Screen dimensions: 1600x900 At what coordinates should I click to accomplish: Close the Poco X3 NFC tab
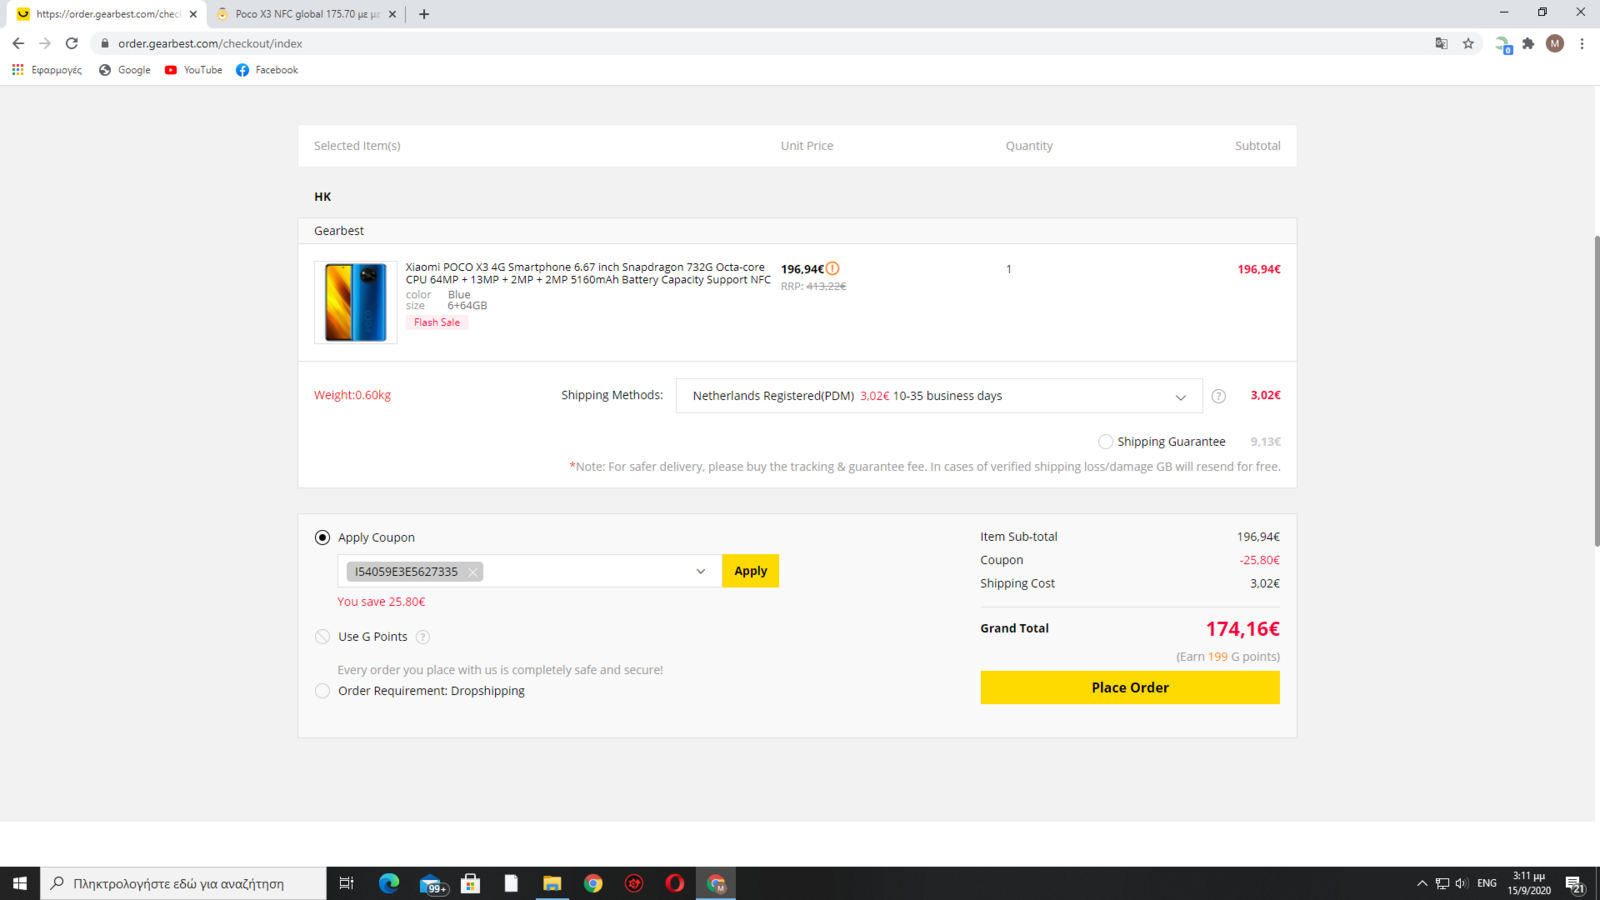(392, 14)
